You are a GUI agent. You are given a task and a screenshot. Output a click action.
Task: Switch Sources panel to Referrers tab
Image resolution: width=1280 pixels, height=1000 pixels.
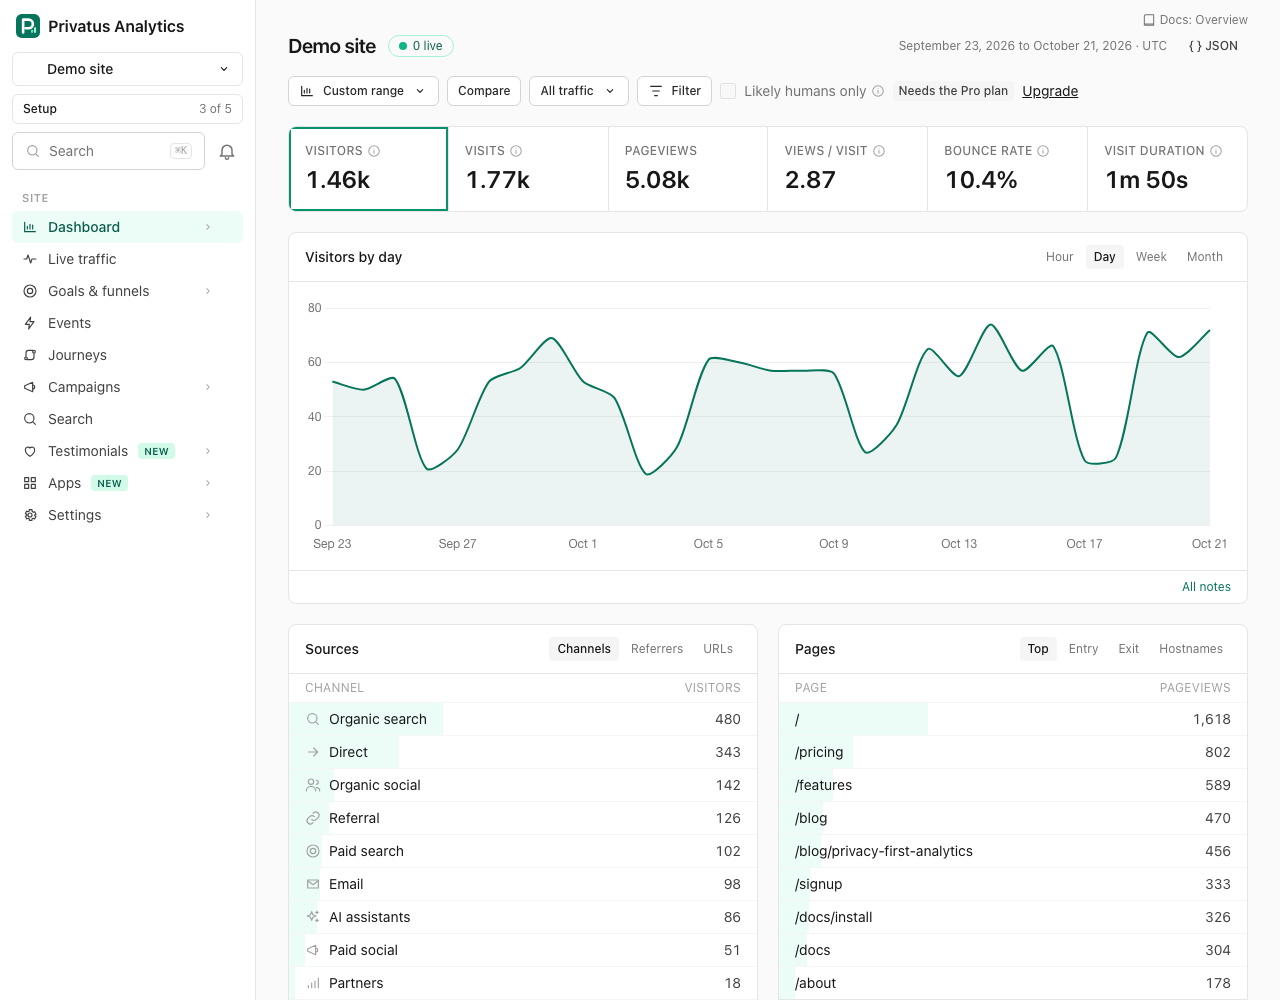pos(657,649)
